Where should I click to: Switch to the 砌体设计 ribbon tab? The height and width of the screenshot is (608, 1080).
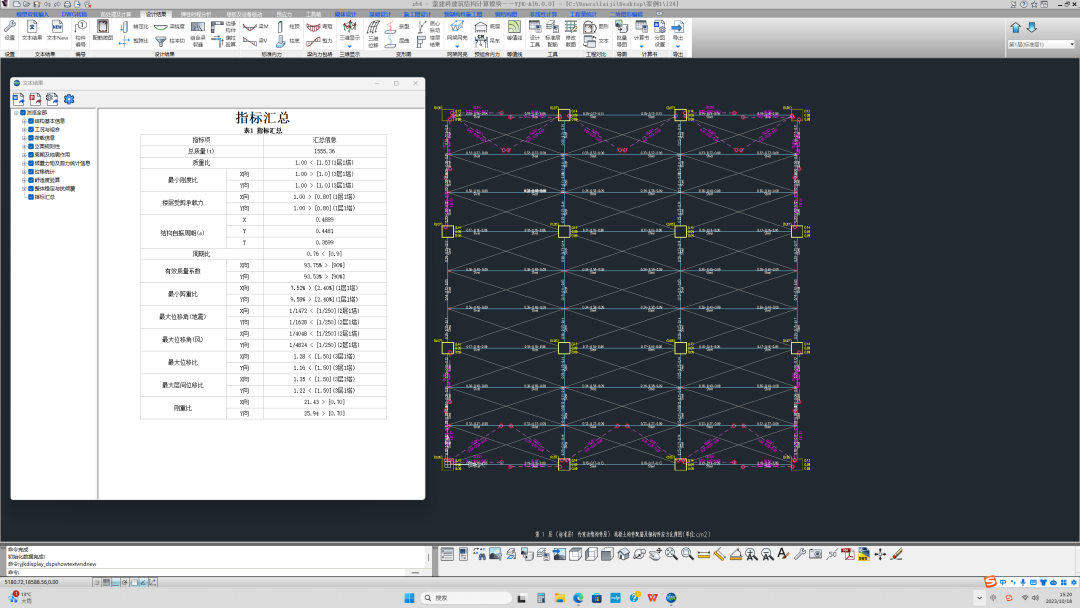(x=345, y=14)
